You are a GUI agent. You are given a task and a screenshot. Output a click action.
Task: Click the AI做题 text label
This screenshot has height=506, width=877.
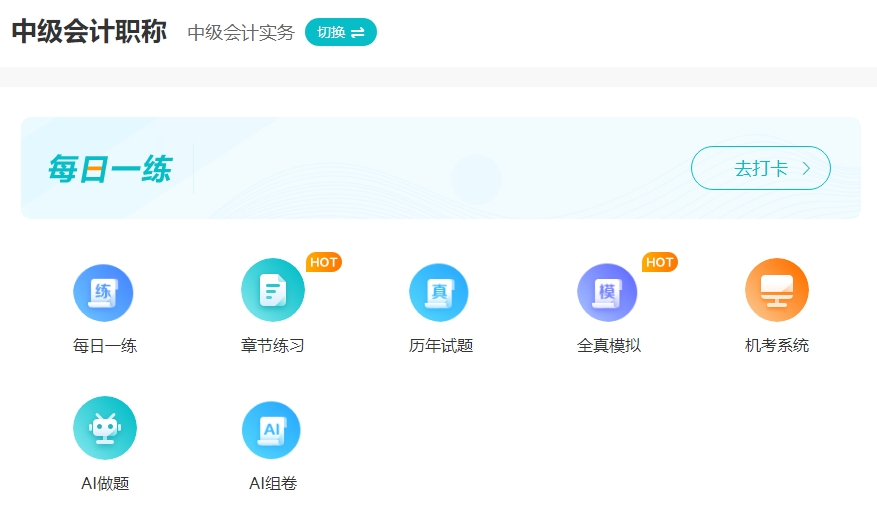click(x=105, y=483)
